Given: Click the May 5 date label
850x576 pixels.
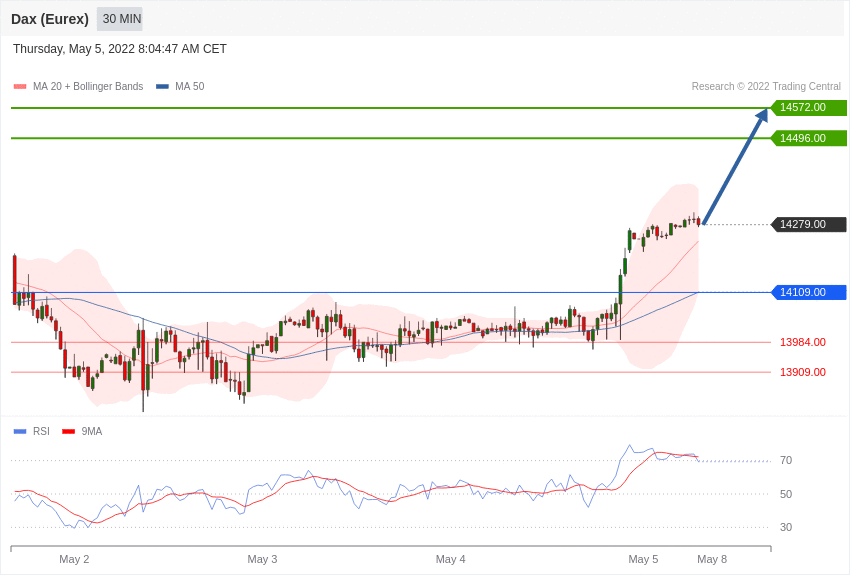Looking at the screenshot, I should click(x=643, y=559).
